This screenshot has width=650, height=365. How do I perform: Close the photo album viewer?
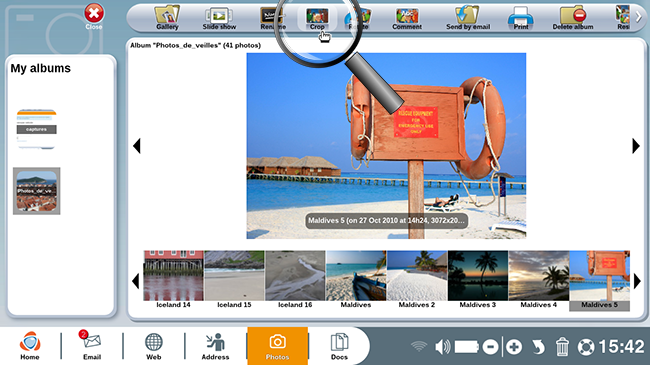click(x=94, y=17)
